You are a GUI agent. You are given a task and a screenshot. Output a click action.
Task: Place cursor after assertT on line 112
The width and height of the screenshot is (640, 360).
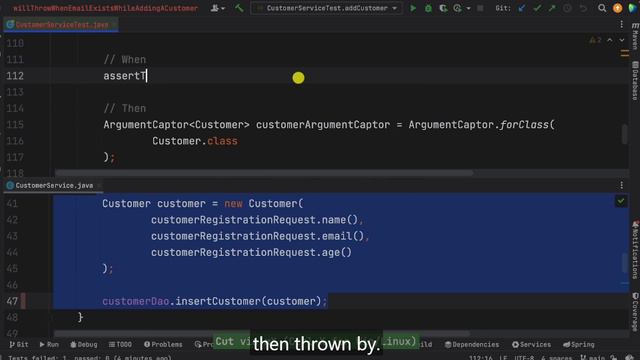pyautogui.click(x=147, y=76)
